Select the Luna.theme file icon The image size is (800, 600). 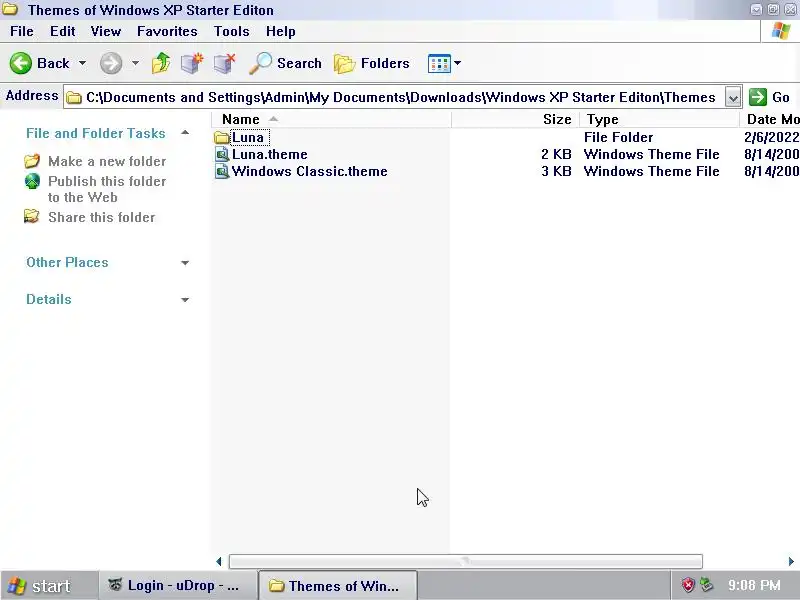click(222, 155)
